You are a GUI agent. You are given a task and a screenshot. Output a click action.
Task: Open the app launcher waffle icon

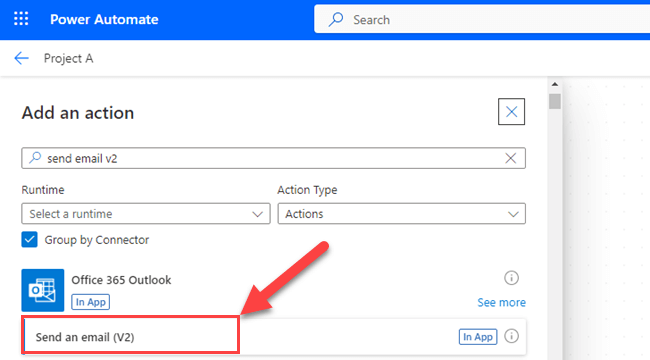tap(21, 19)
